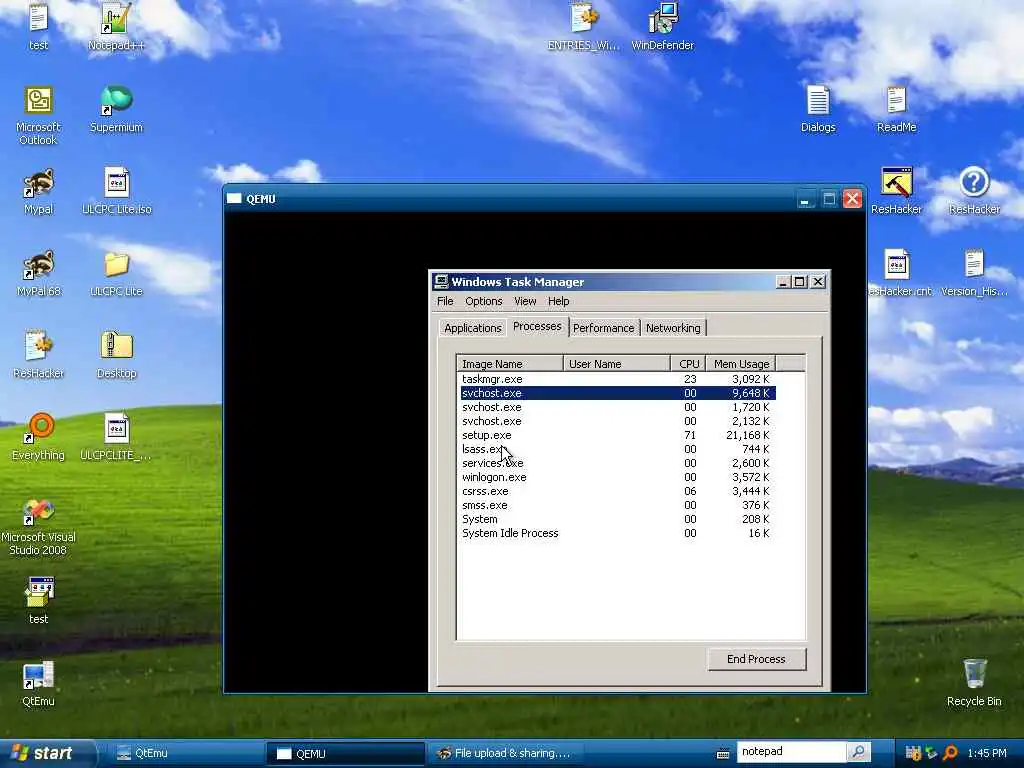Click the search magnifier button in taskbar

[x=858, y=752]
